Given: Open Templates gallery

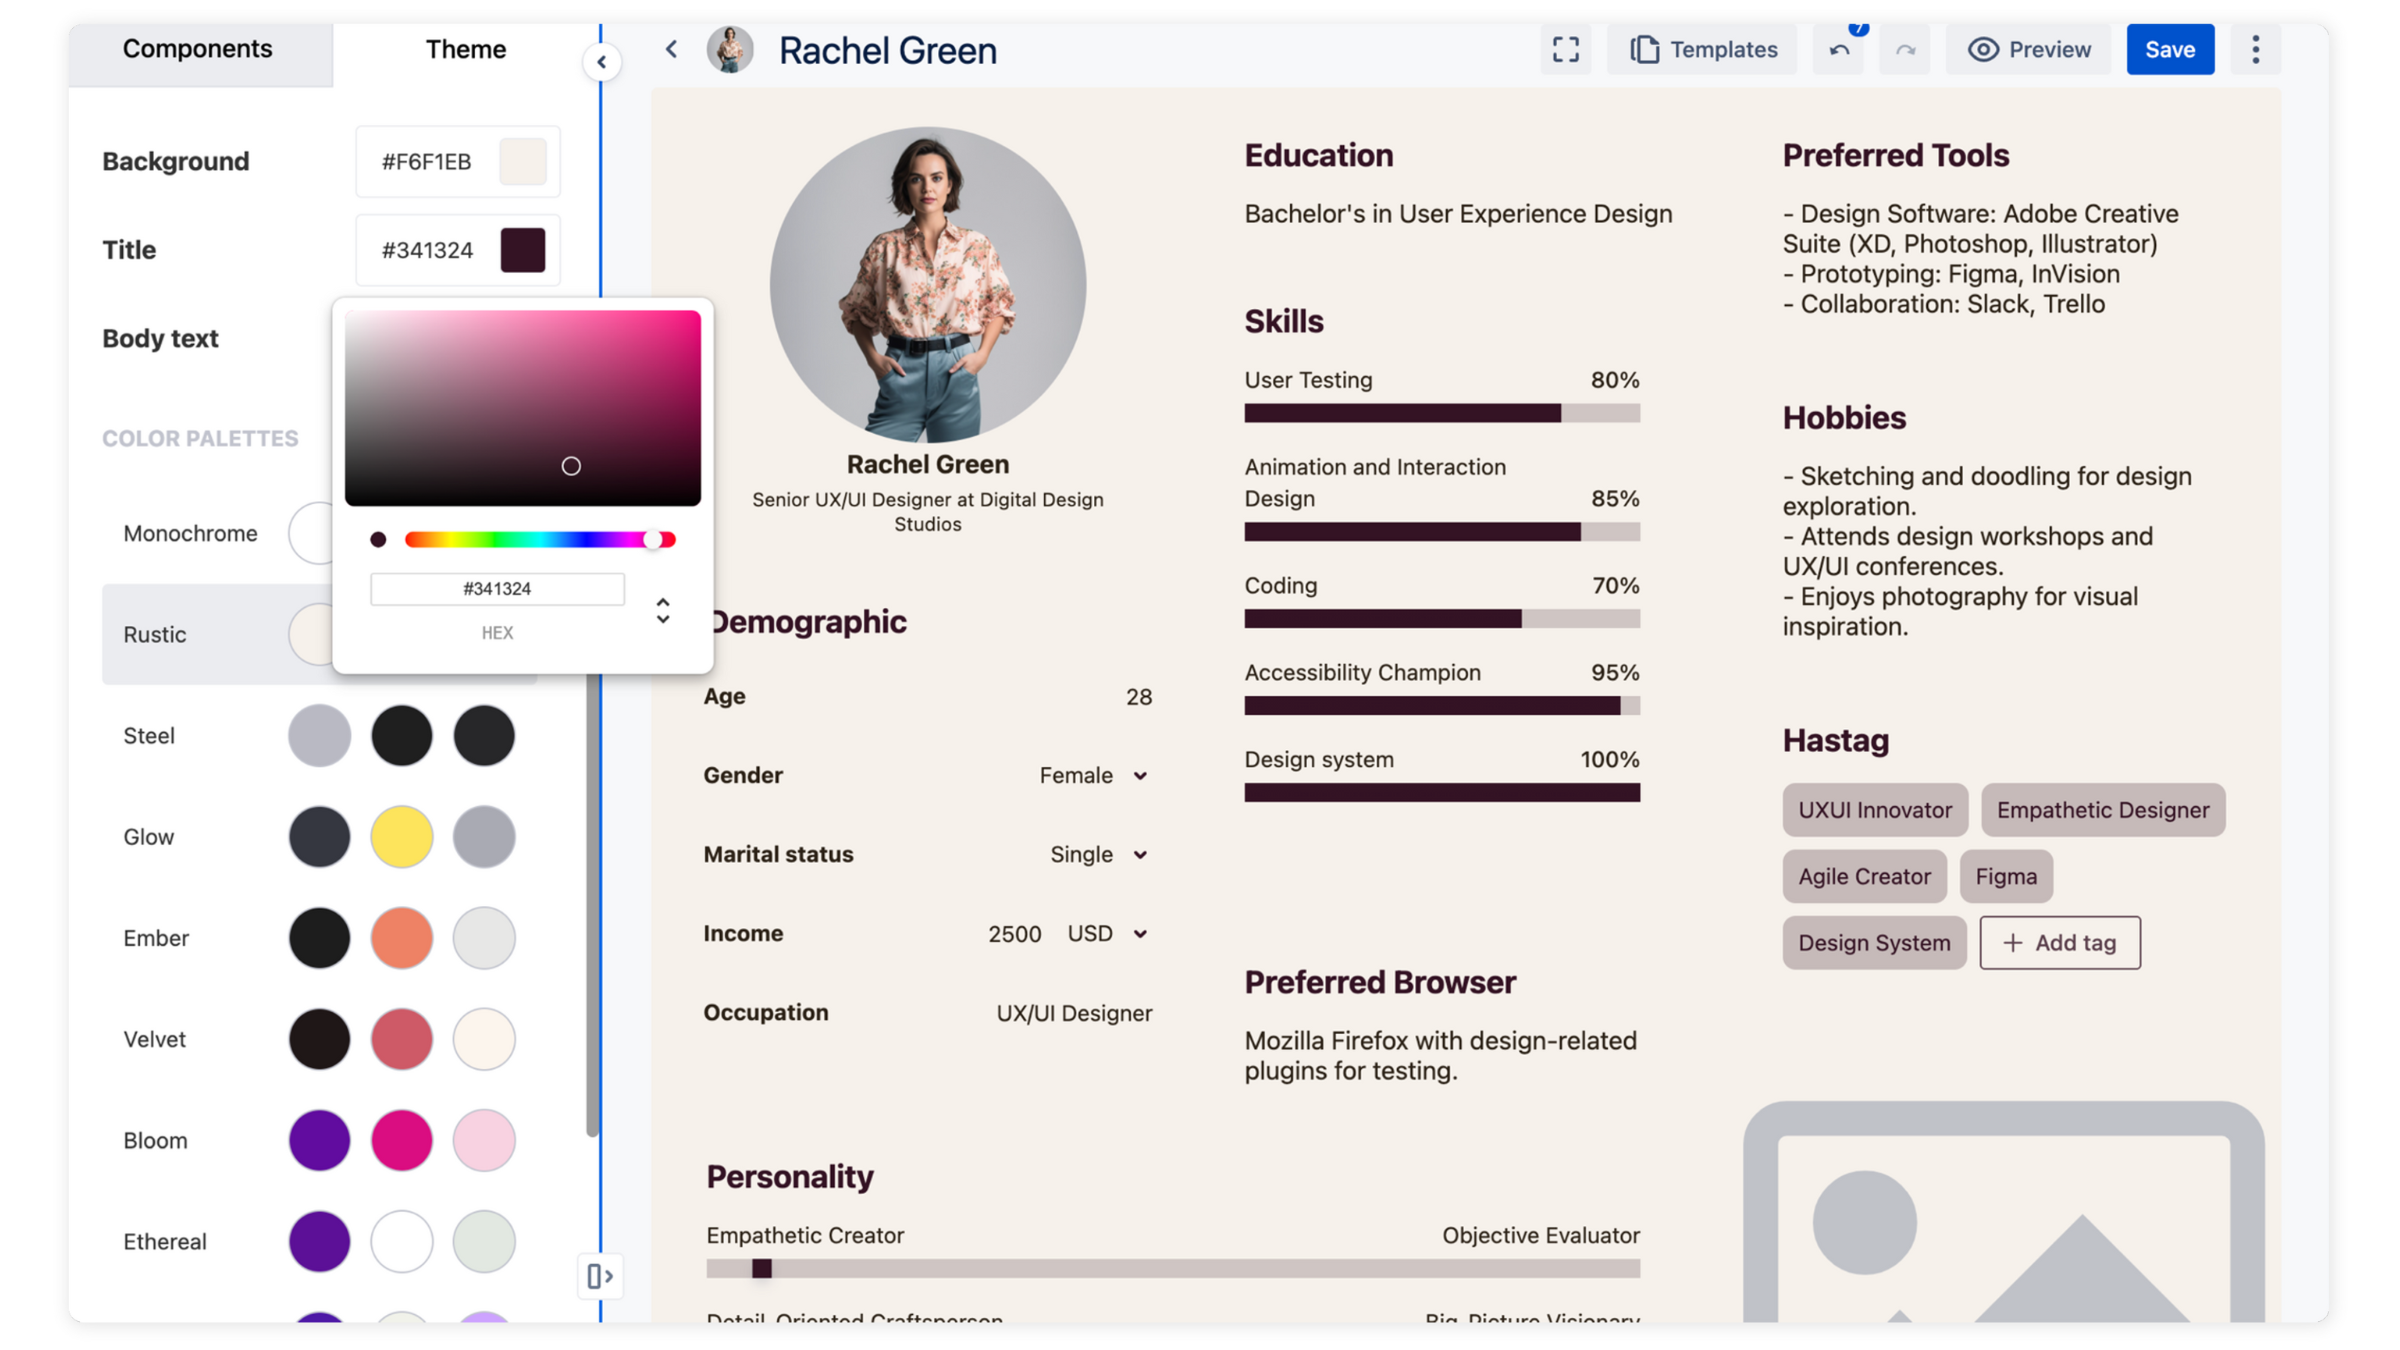Looking at the screenshot, I should 1703,49.
